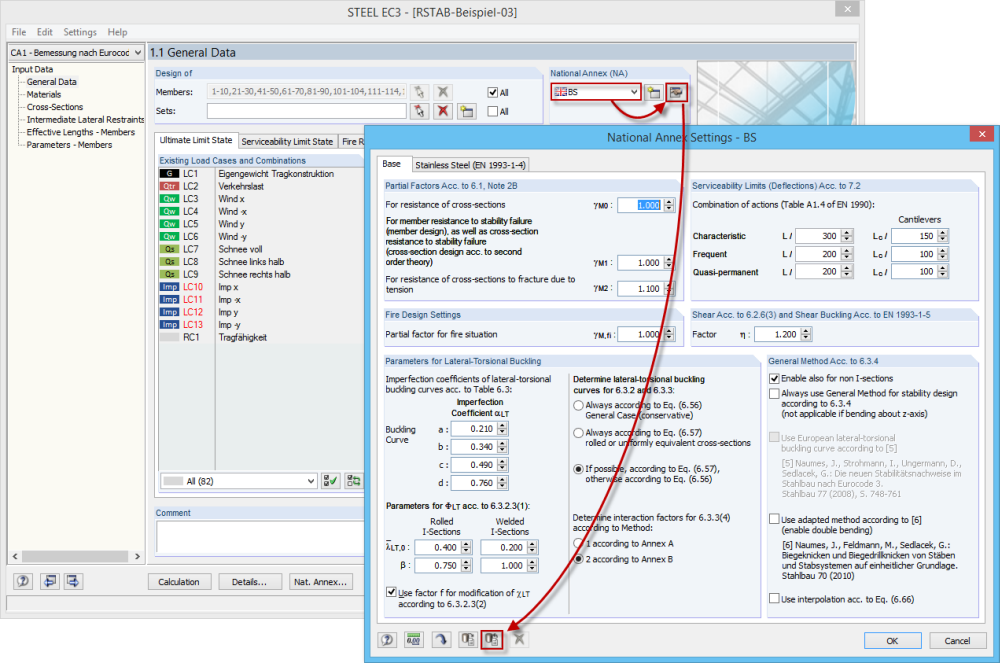Click the Qs category badge of LC7
Image resolution: width=1000 pixels, height=663 pixels.
pos(169,249)
